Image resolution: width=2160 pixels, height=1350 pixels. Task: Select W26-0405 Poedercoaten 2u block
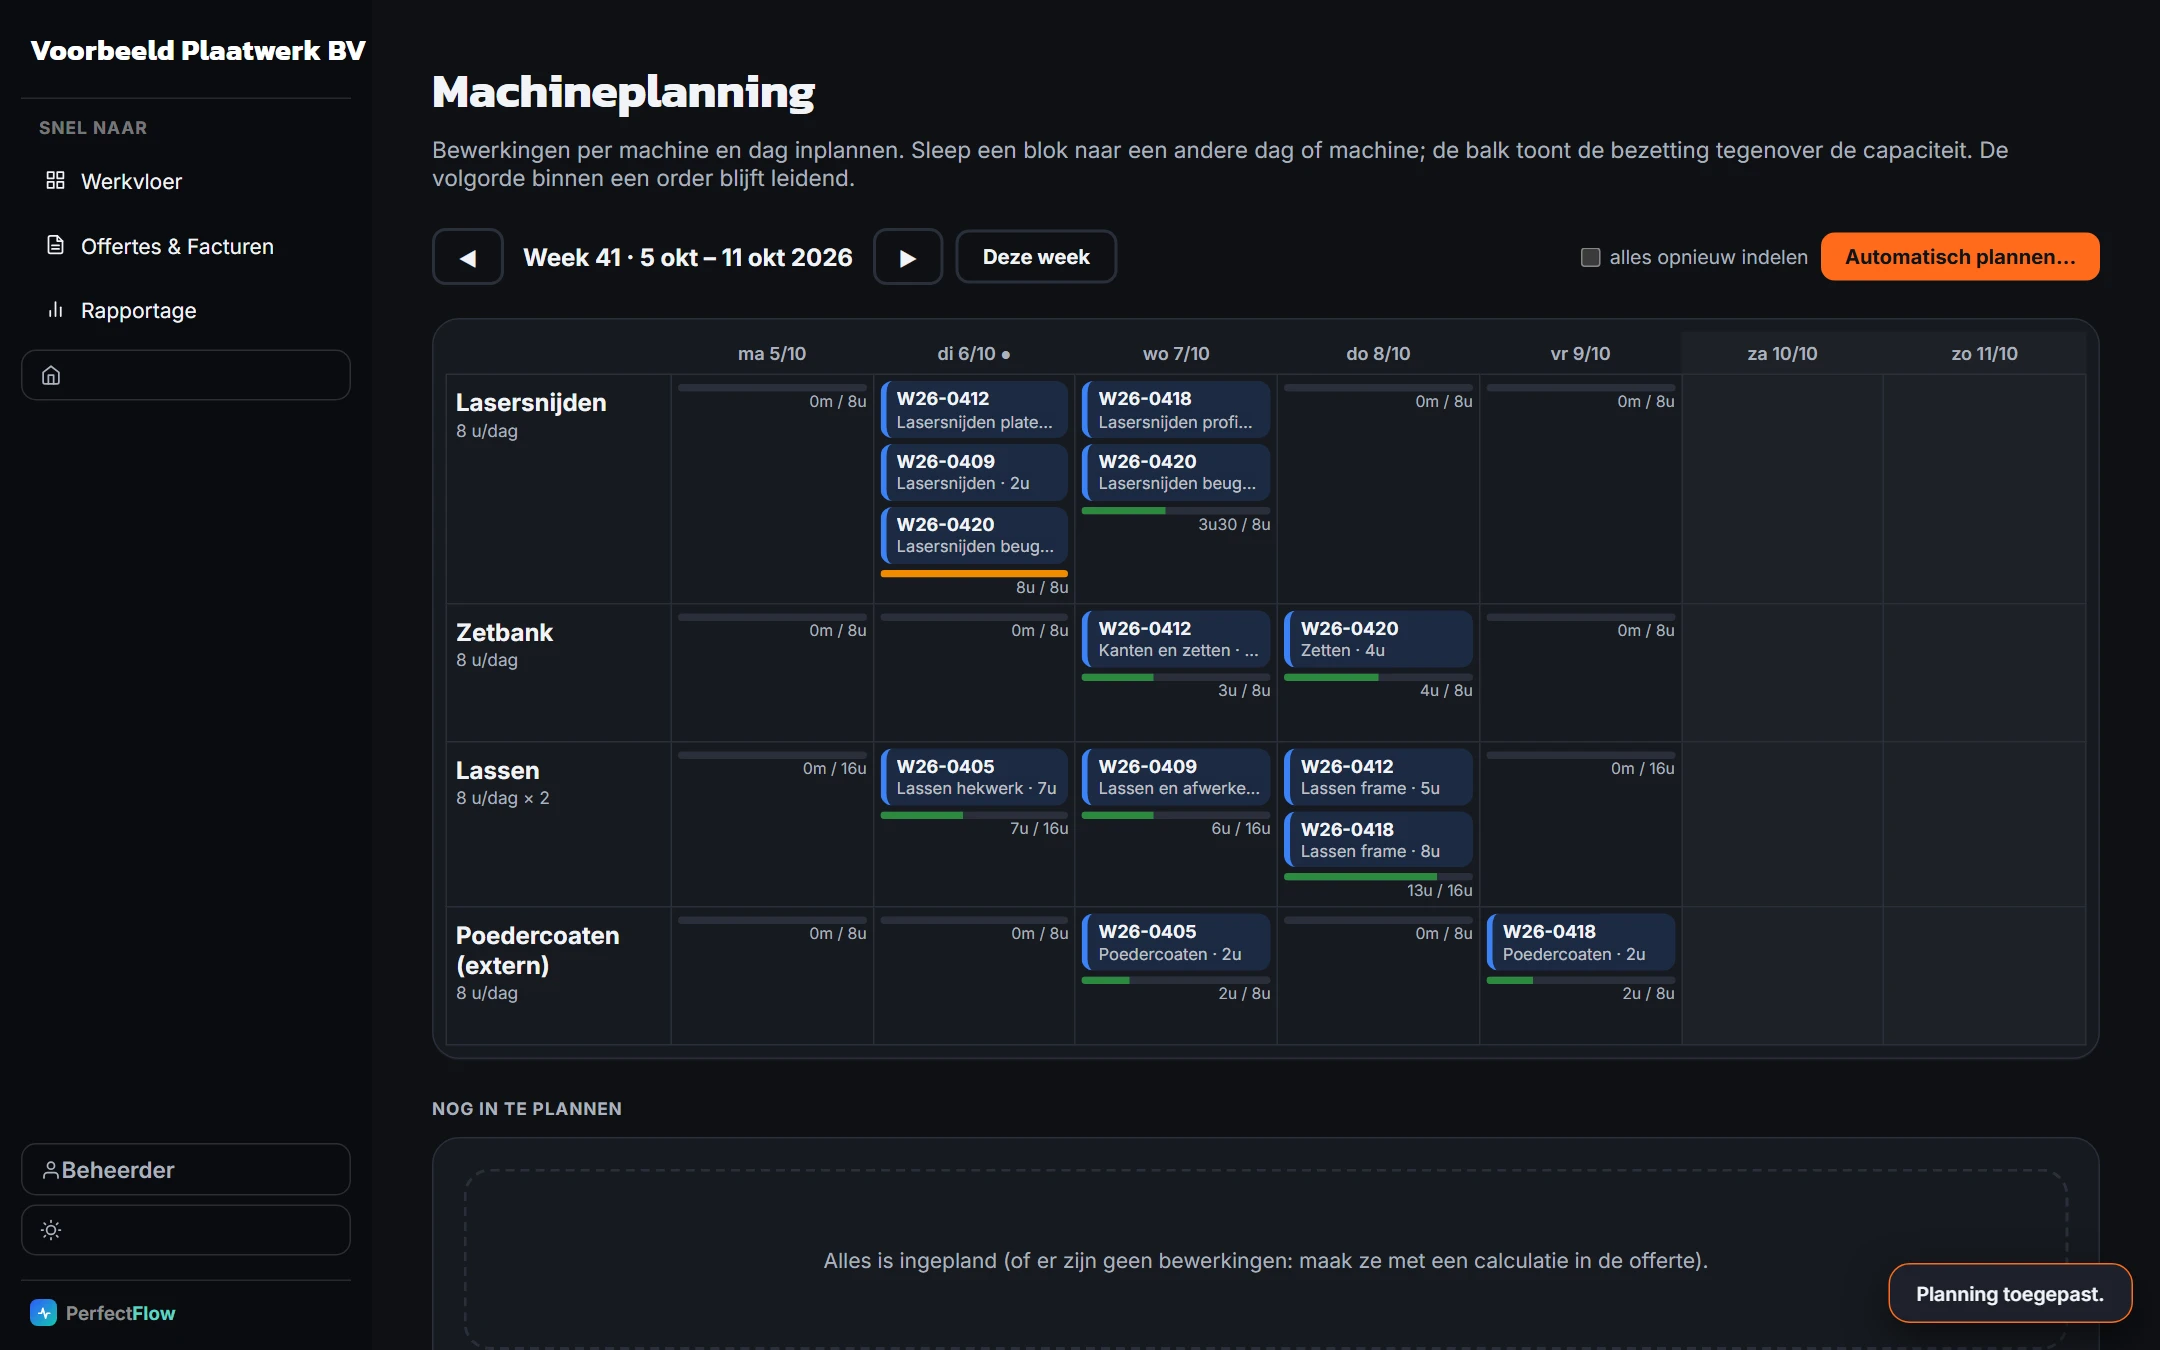1176,942
